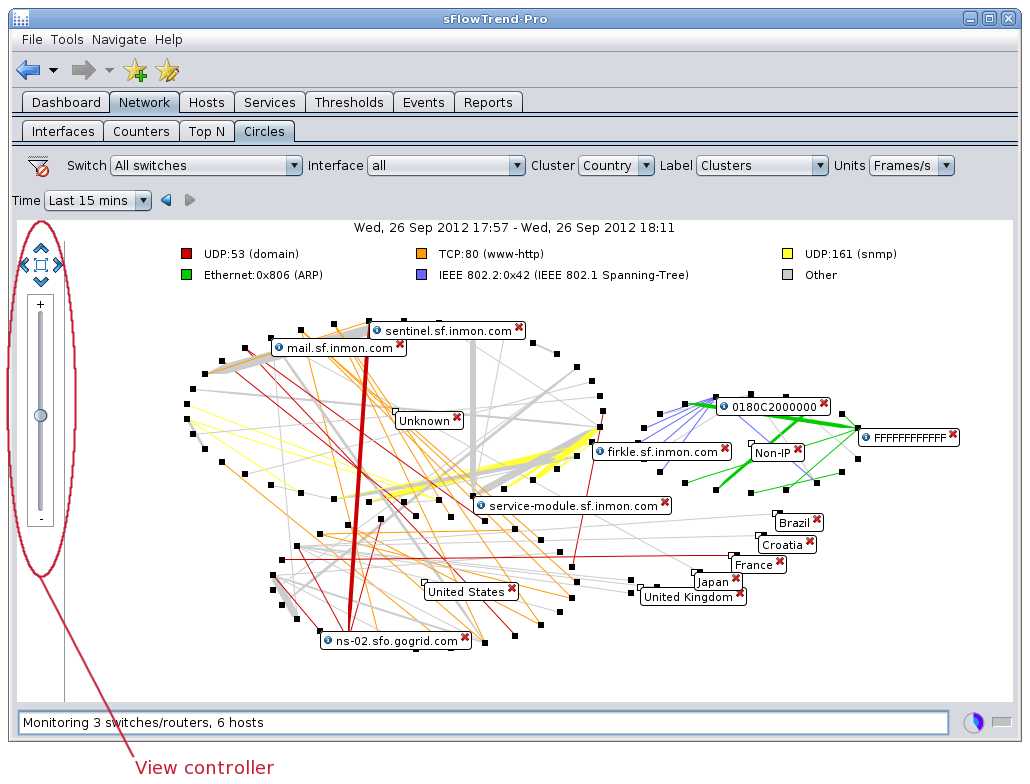Screen dimensions: 1030x784
Task: Remove the mail.sf.inmon.com label with its red X
Action: point(400,346)
